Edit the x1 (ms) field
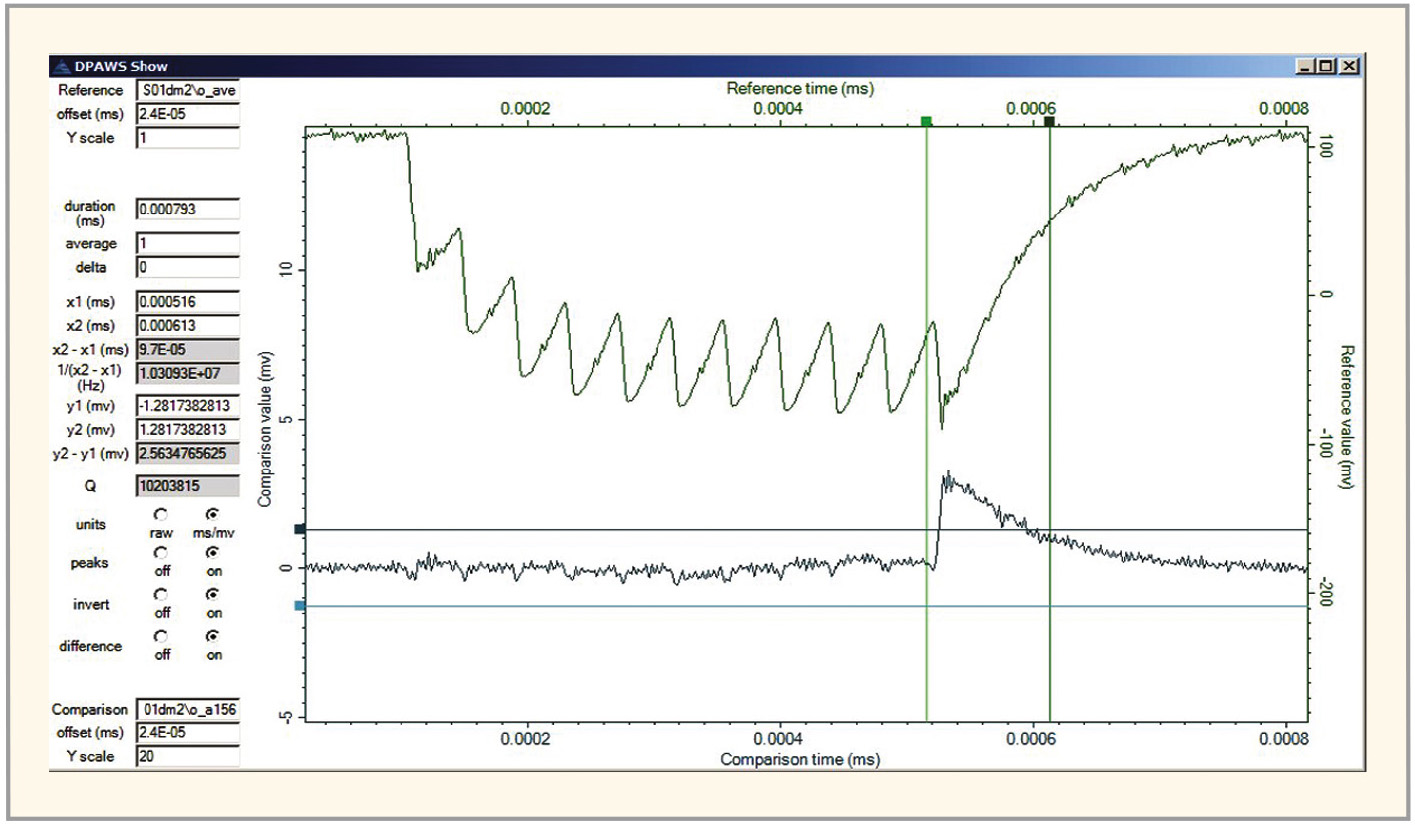This screenshot has width=1415, height=825. (x=187, y=302)
